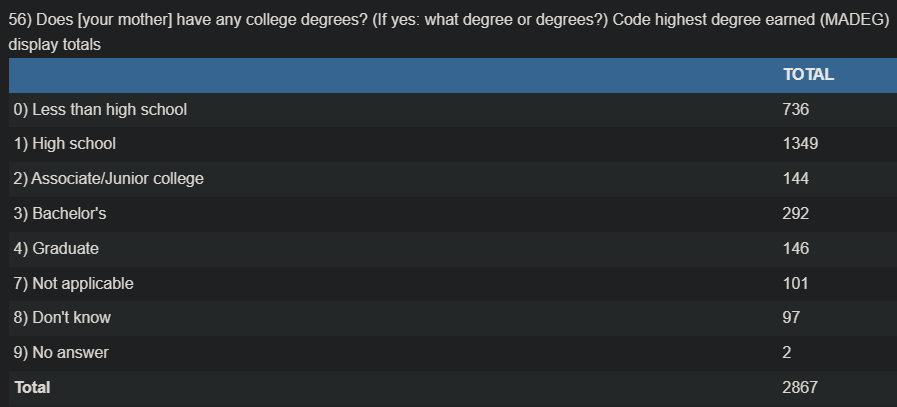The width and height of the screenshot is (897, 407).
Task: Click the value 2 for No answer
Action: pos(788,352)
